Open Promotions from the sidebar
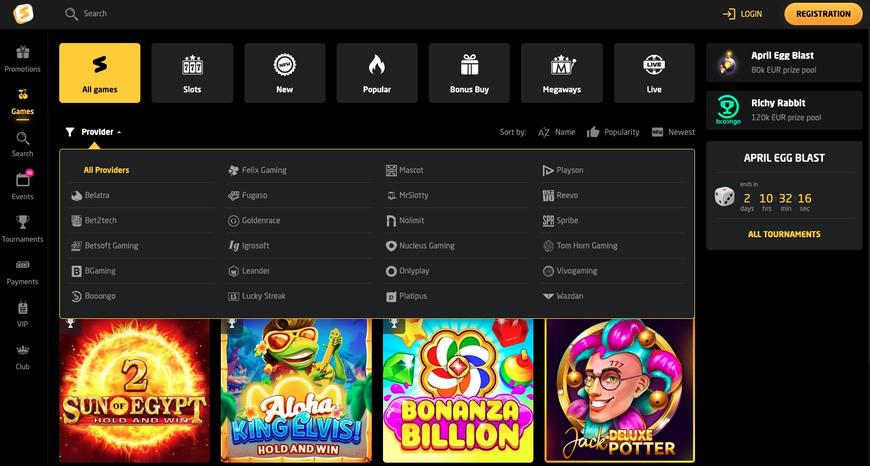Viewport: 870px width, 466px height. click(x=22, y=59)
